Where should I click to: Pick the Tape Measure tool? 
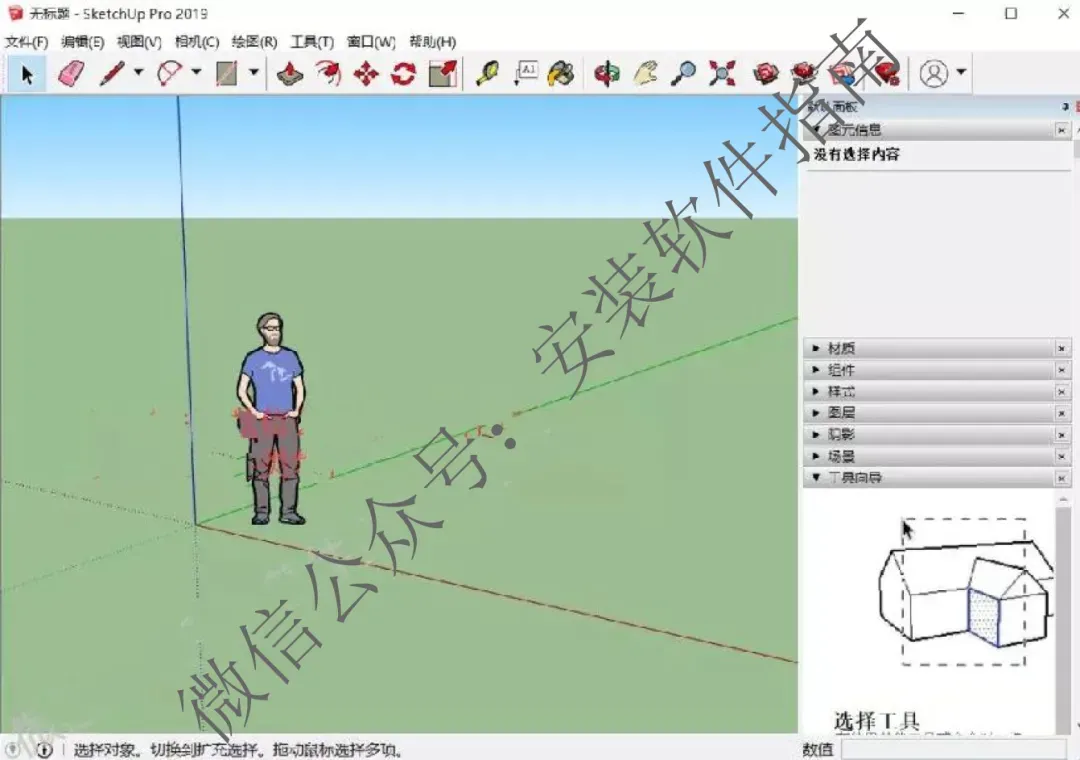(x=487, y=74)
